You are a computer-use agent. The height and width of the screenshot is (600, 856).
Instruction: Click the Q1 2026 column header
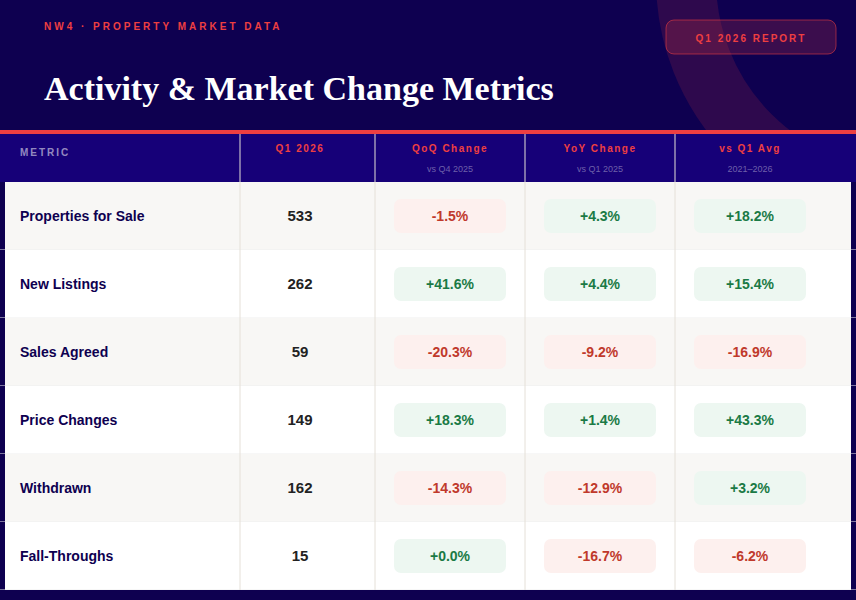tap(300, 149)
